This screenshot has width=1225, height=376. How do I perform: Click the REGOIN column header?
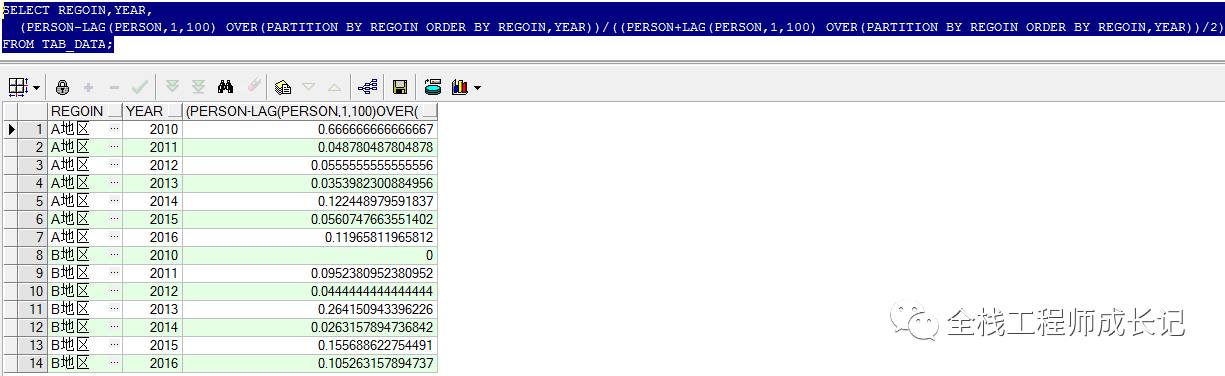click(x=85, y=111)
